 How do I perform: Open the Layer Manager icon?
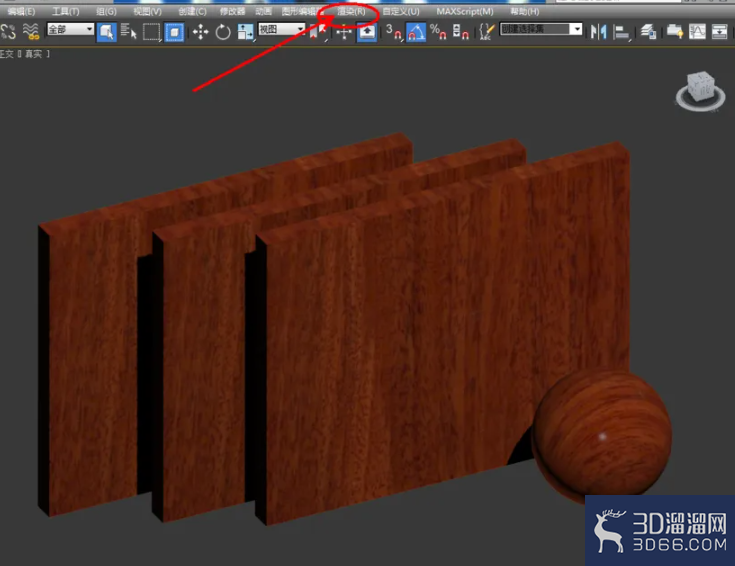coord(648,32)
